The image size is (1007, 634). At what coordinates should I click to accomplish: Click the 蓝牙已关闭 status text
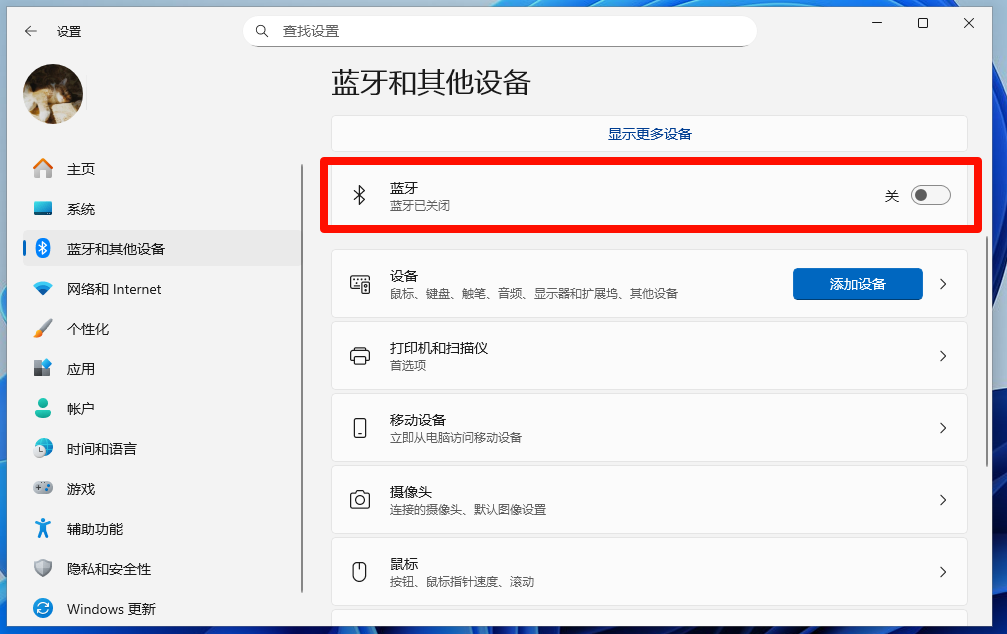(x=419, y=206)
